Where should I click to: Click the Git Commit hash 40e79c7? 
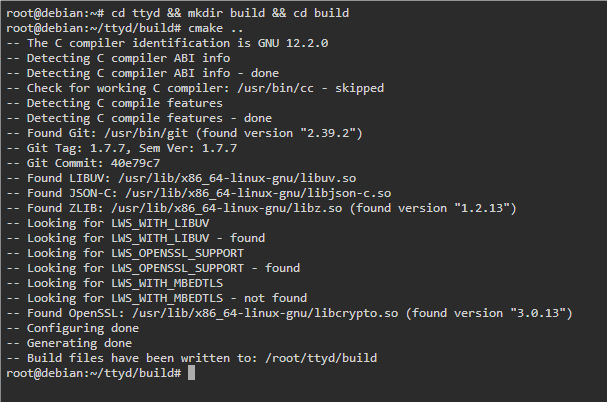pyautogui.click(x=135, y=163)
